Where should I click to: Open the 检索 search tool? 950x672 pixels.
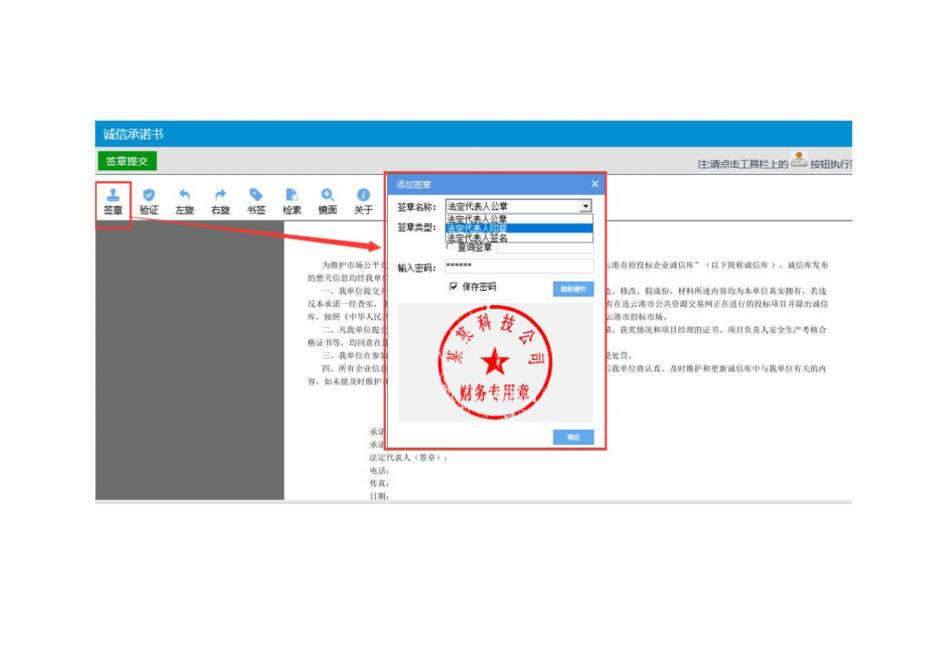pos(291,195)
